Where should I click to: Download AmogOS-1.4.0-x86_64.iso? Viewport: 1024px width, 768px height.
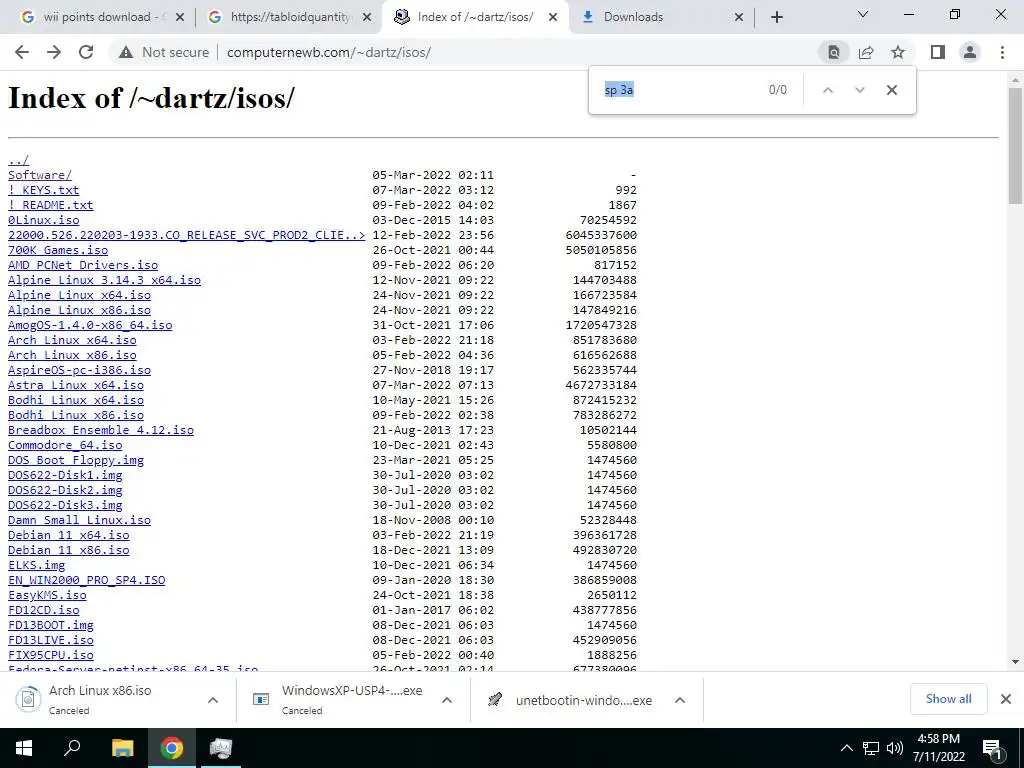pos(90,325)
